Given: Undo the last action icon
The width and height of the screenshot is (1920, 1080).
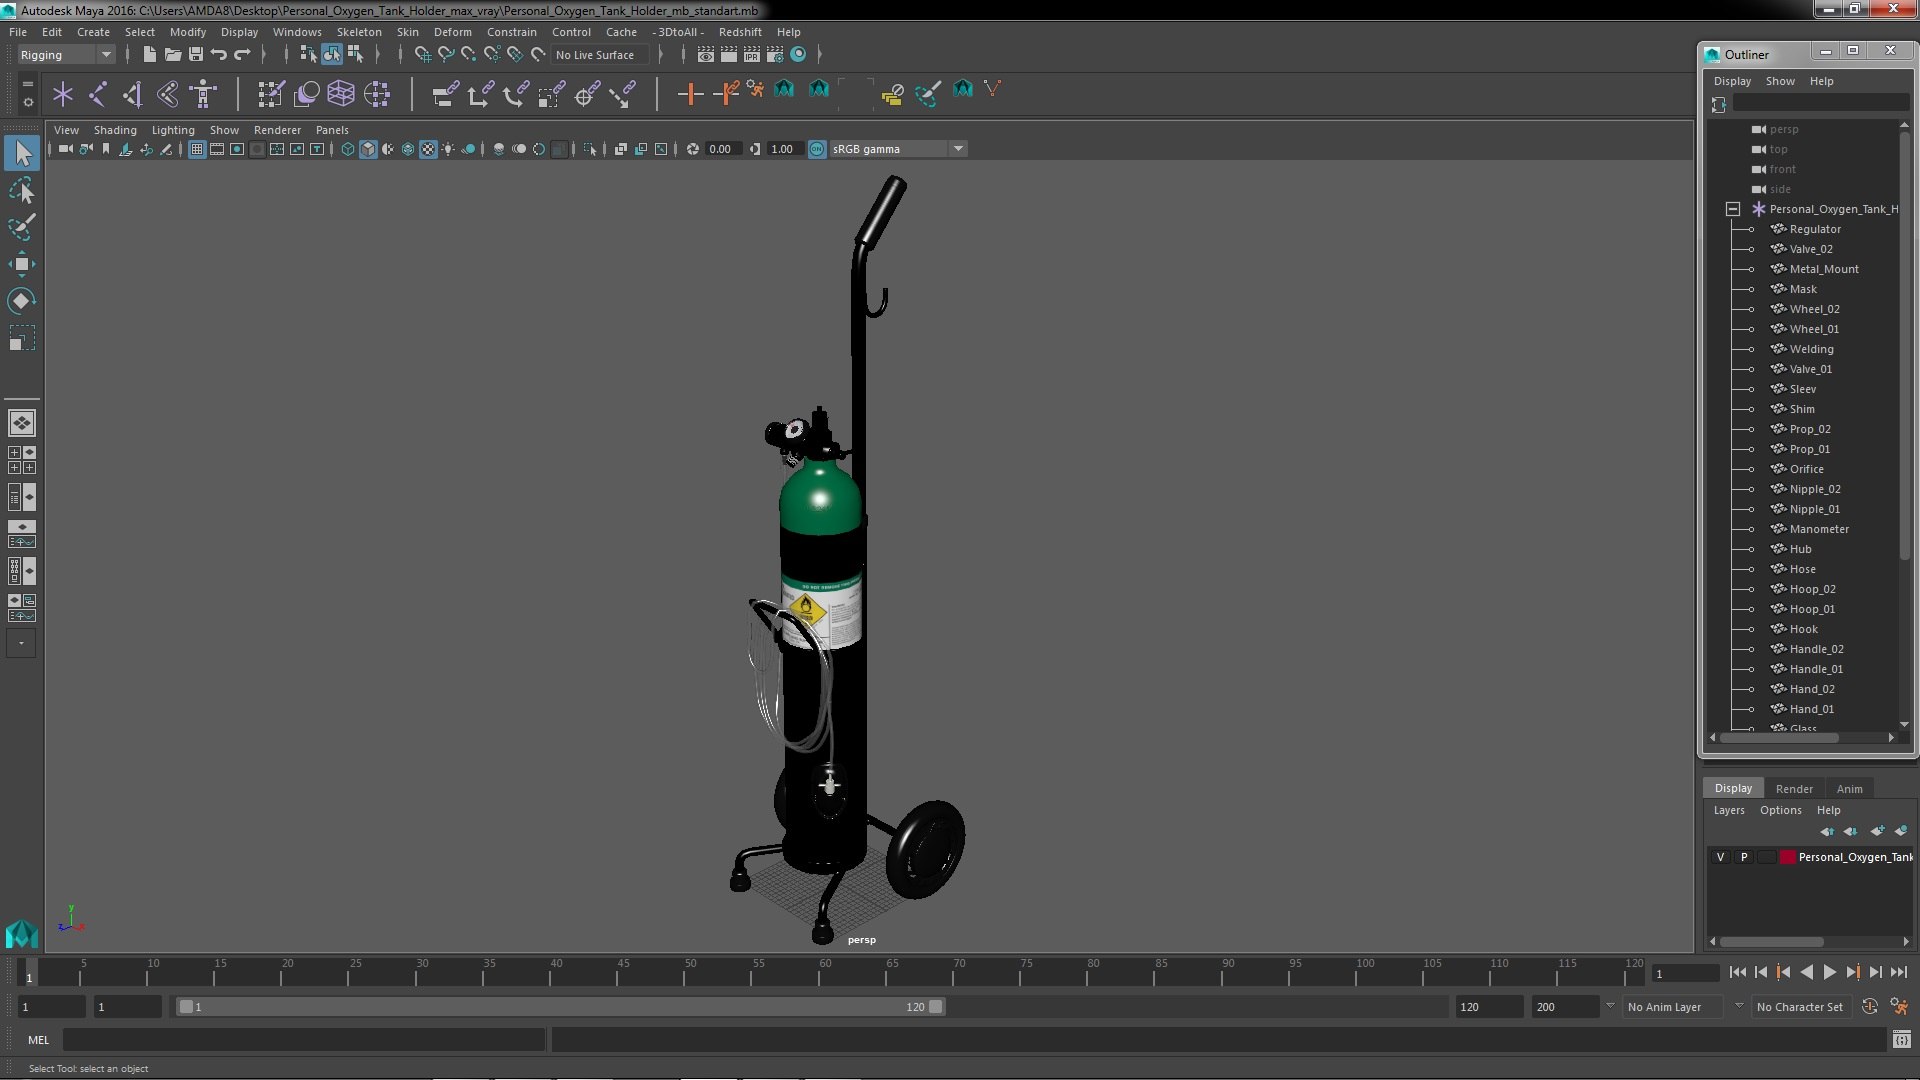Looking at the screenshot, I should click(x=219, y=55).
